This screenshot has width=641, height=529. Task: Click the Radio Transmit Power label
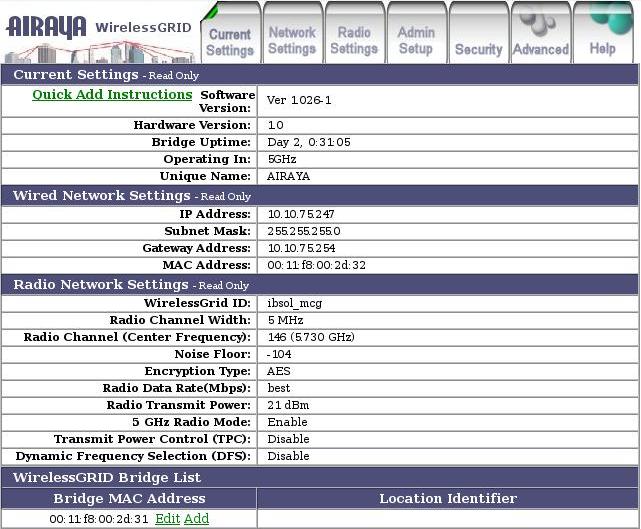pyautogui.click(x=179, y=405)
